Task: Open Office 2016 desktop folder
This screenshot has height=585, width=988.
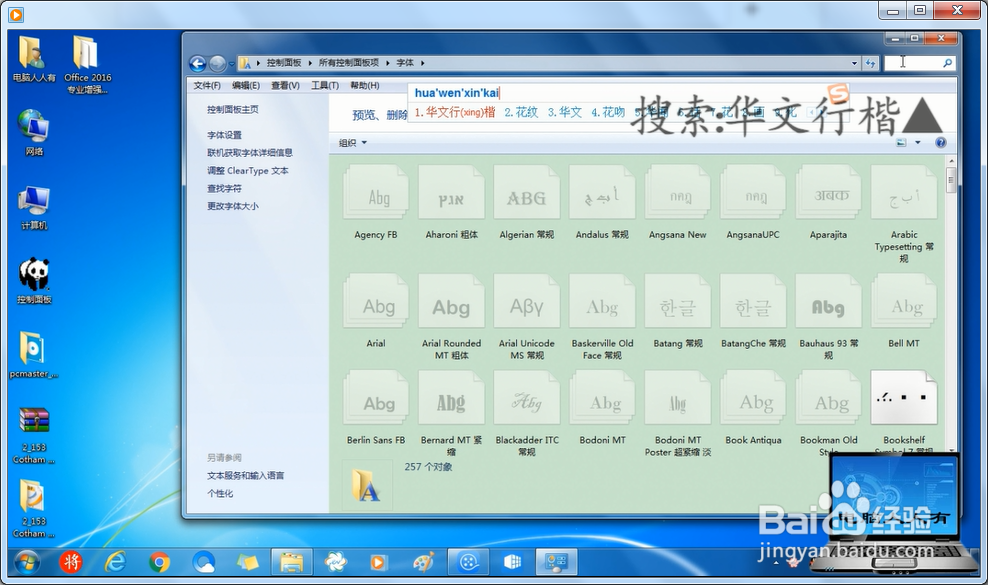Action: 88,64
